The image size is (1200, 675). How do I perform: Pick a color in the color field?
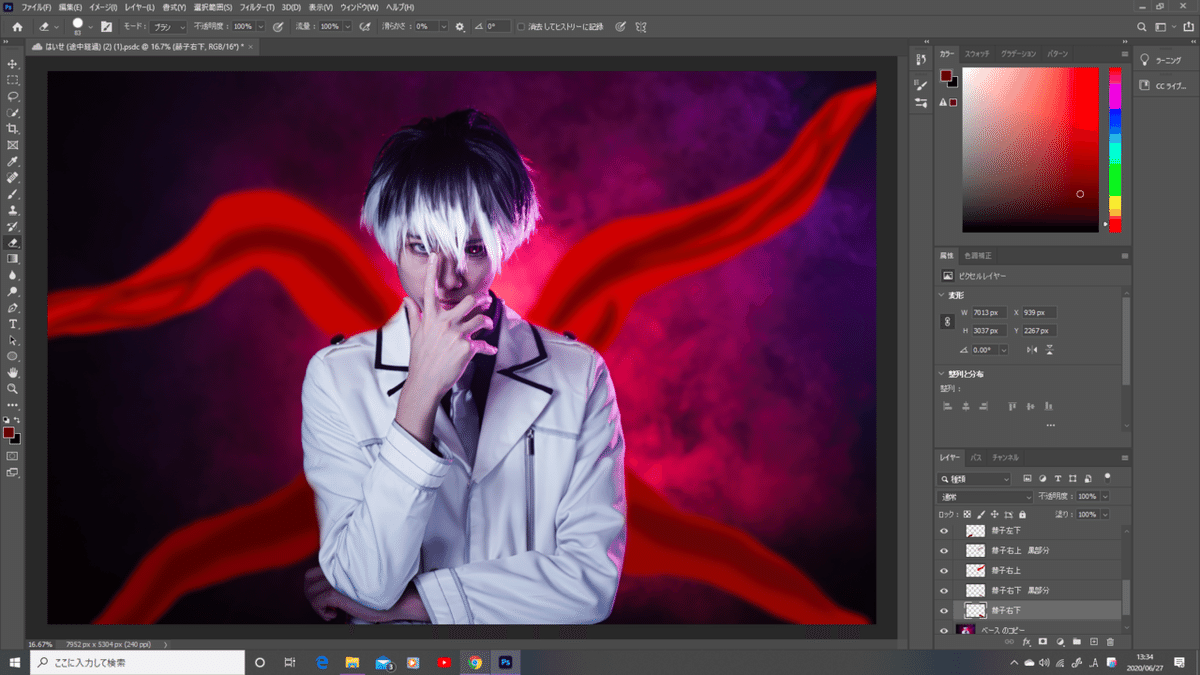(1030, 150)
